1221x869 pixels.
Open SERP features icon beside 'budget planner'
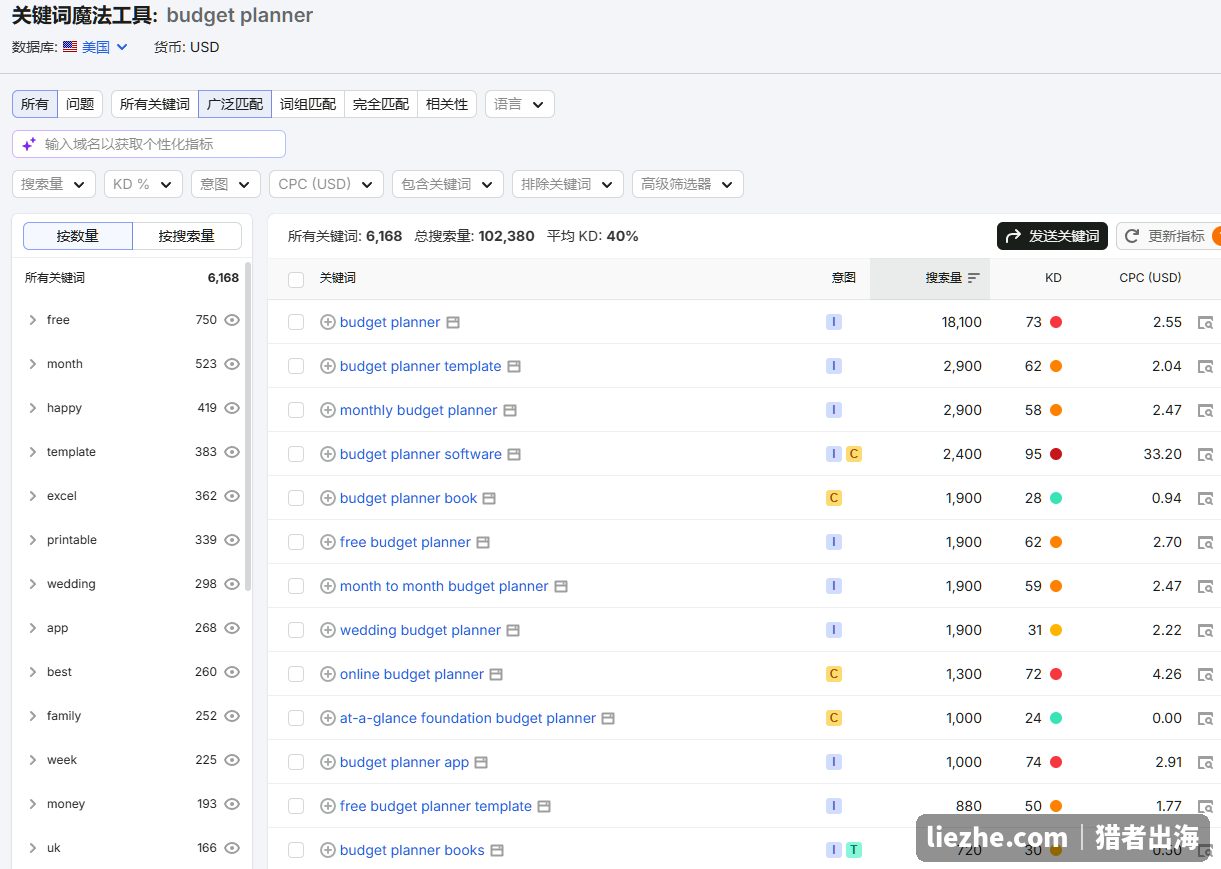[x=453, y=322]
